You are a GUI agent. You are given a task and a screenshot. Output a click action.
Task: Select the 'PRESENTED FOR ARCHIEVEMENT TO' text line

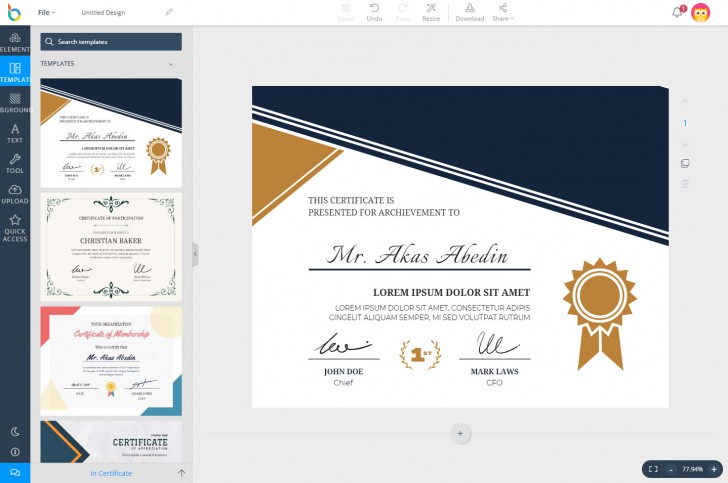pos(384,213)
